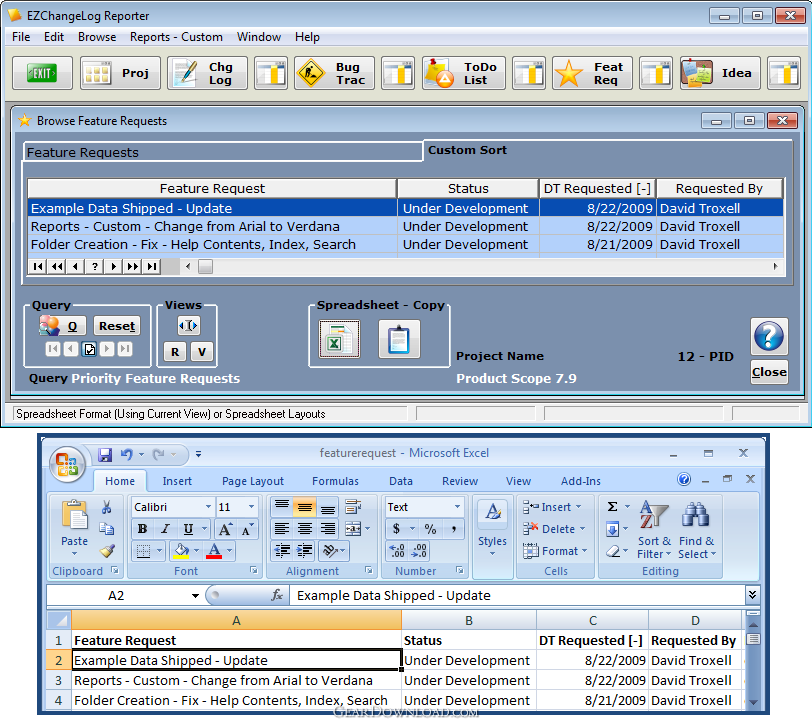Expand the Text number format dropdown
Viewport: 812px width, 720px height.
pyautogui.click(x=457, y=507)
